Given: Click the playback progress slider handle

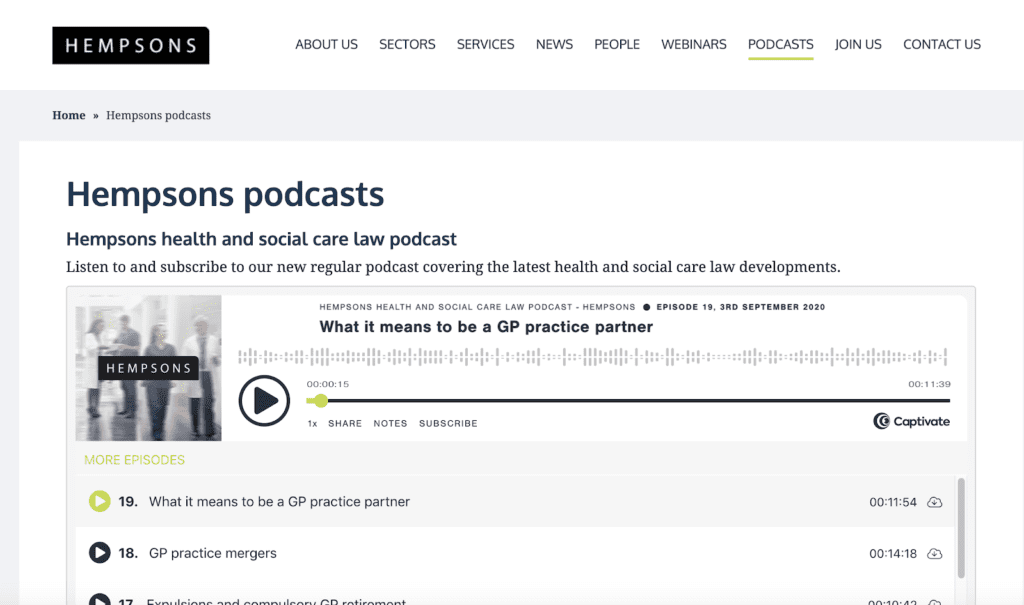Looking at the screenshot, I should click(x=320, y=401).
